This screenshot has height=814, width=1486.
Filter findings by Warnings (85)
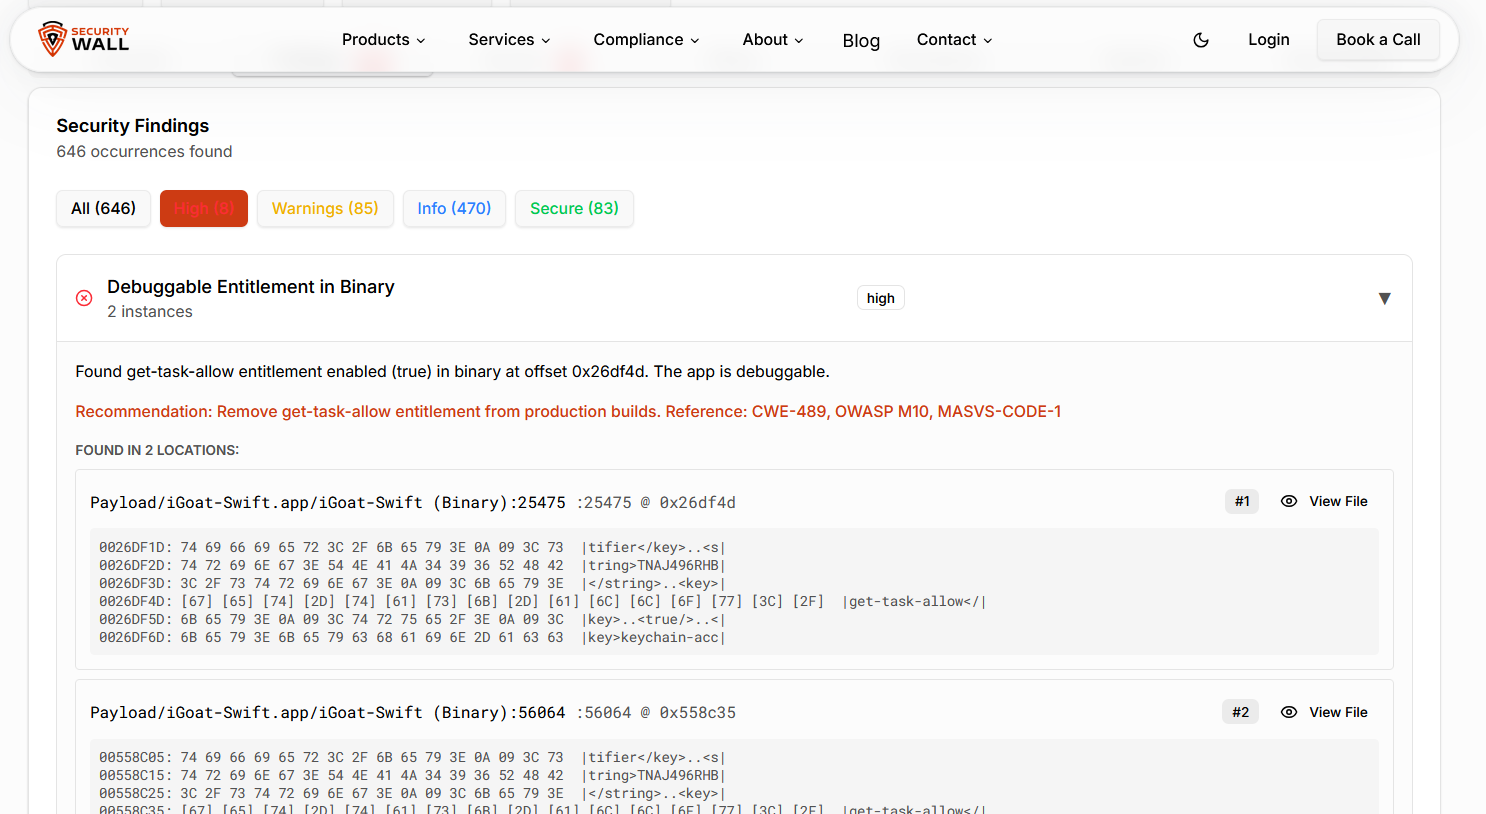pyautogui.click(x=325, y=208)
